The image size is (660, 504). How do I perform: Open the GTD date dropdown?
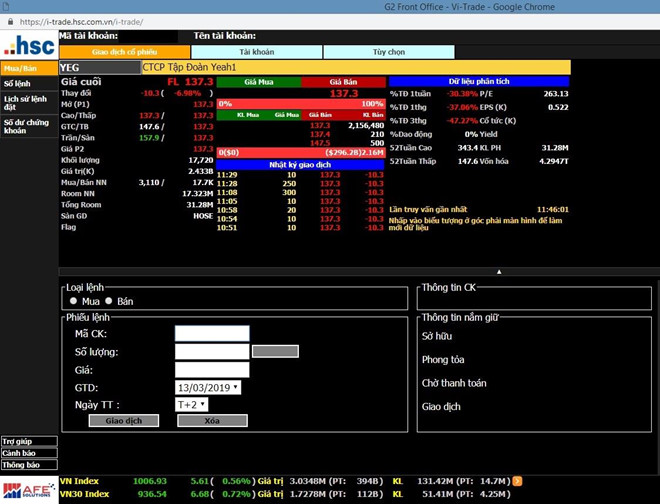(208, 387)
